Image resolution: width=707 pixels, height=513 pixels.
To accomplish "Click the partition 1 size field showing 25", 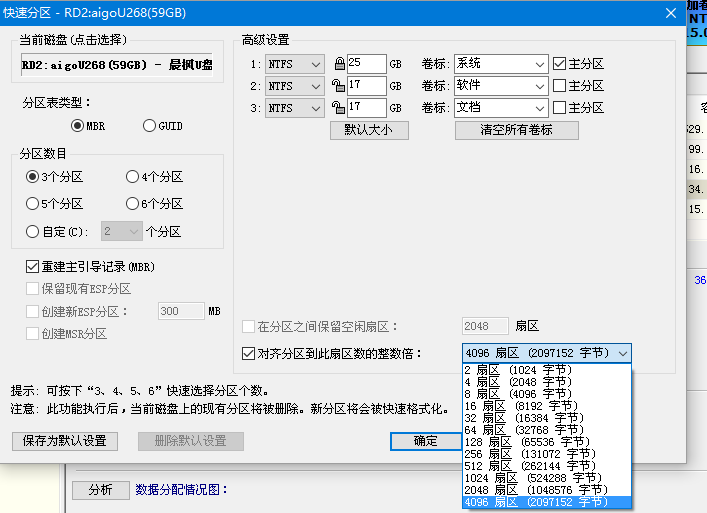I will 367,64.
